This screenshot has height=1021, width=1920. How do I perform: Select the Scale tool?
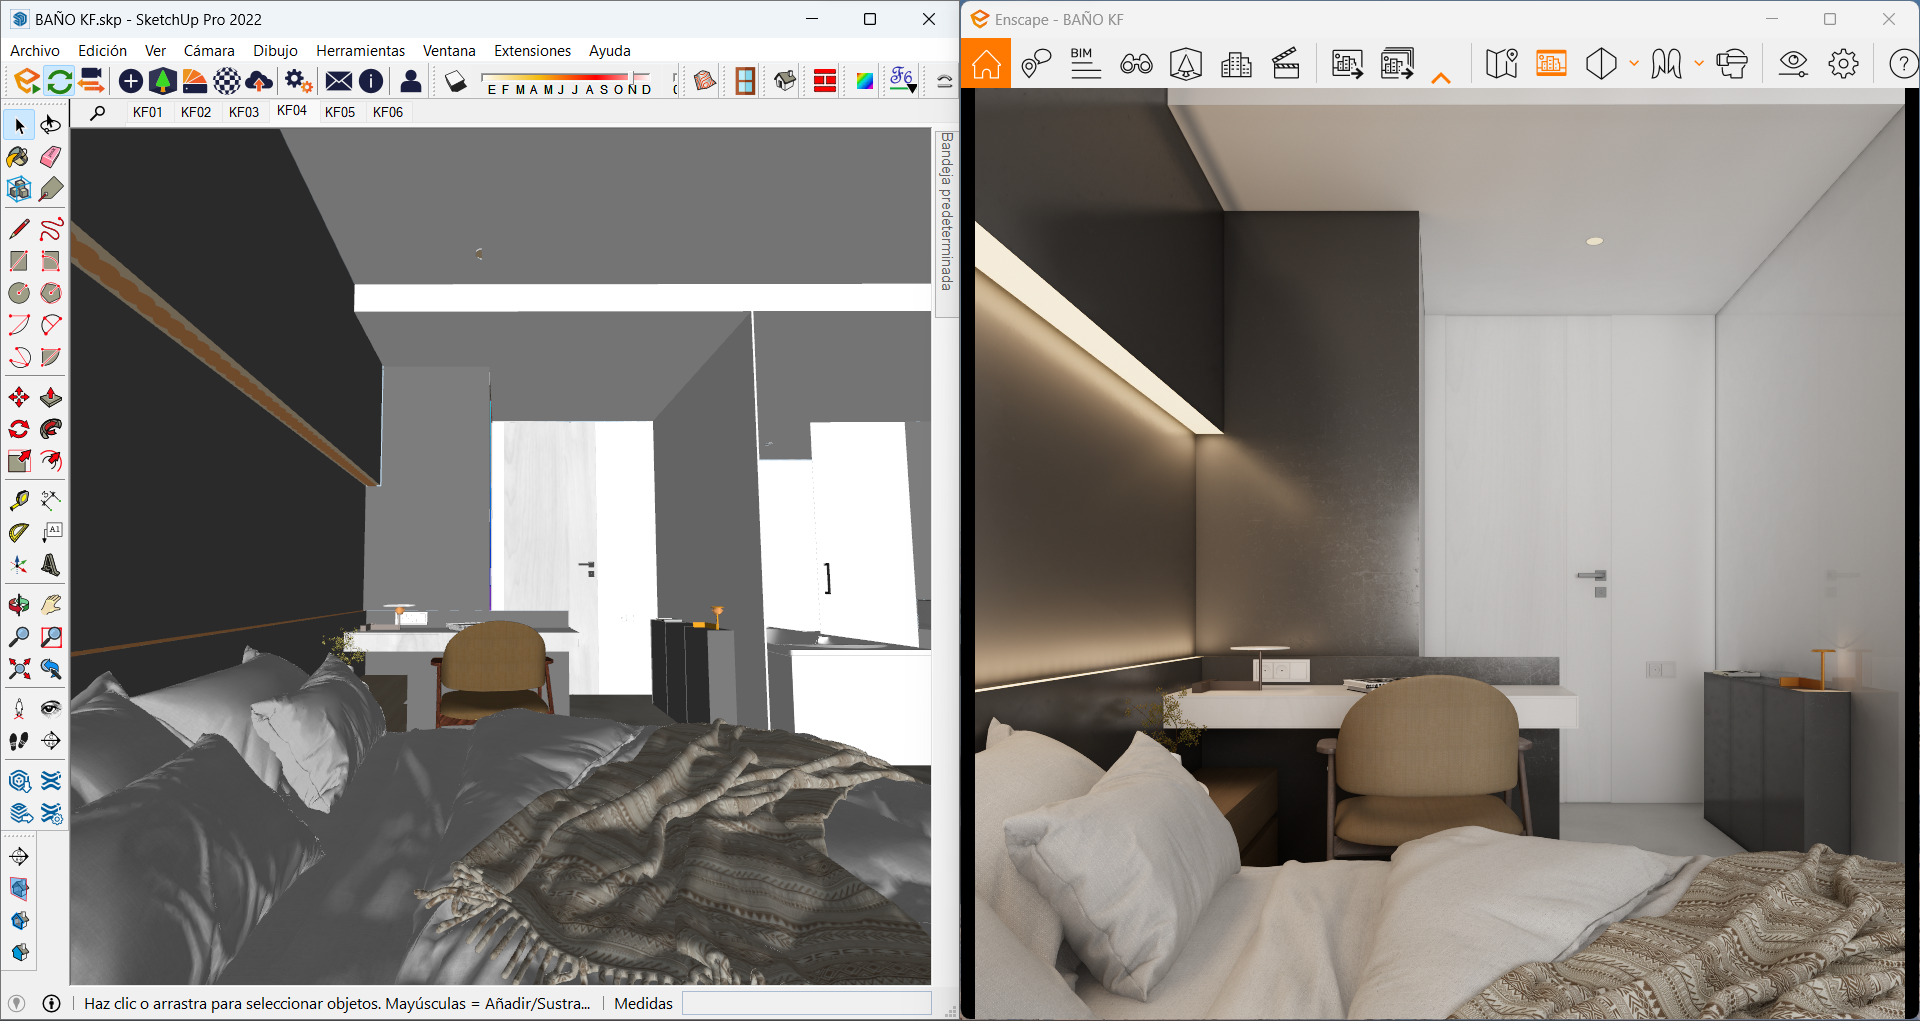coord(19,461)
